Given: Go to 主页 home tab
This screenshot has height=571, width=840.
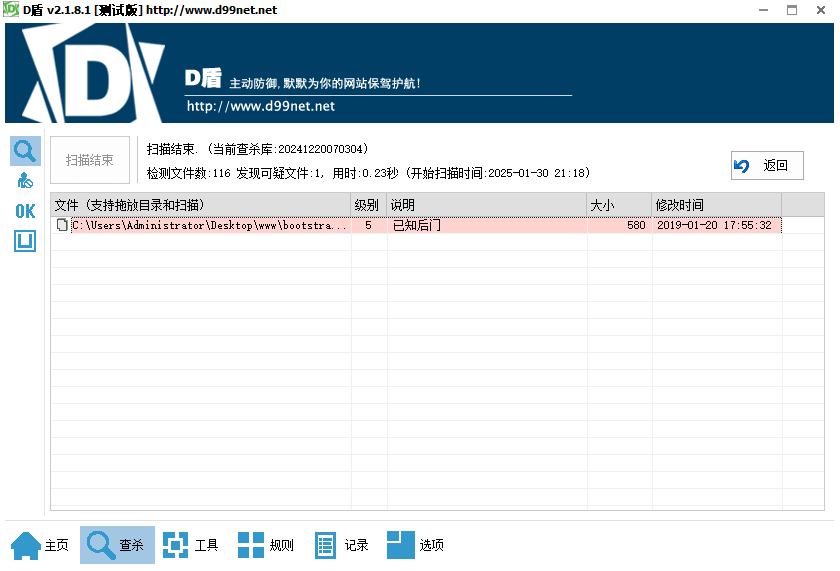Looking at the screenshot, I should click(x=40, y=545).
